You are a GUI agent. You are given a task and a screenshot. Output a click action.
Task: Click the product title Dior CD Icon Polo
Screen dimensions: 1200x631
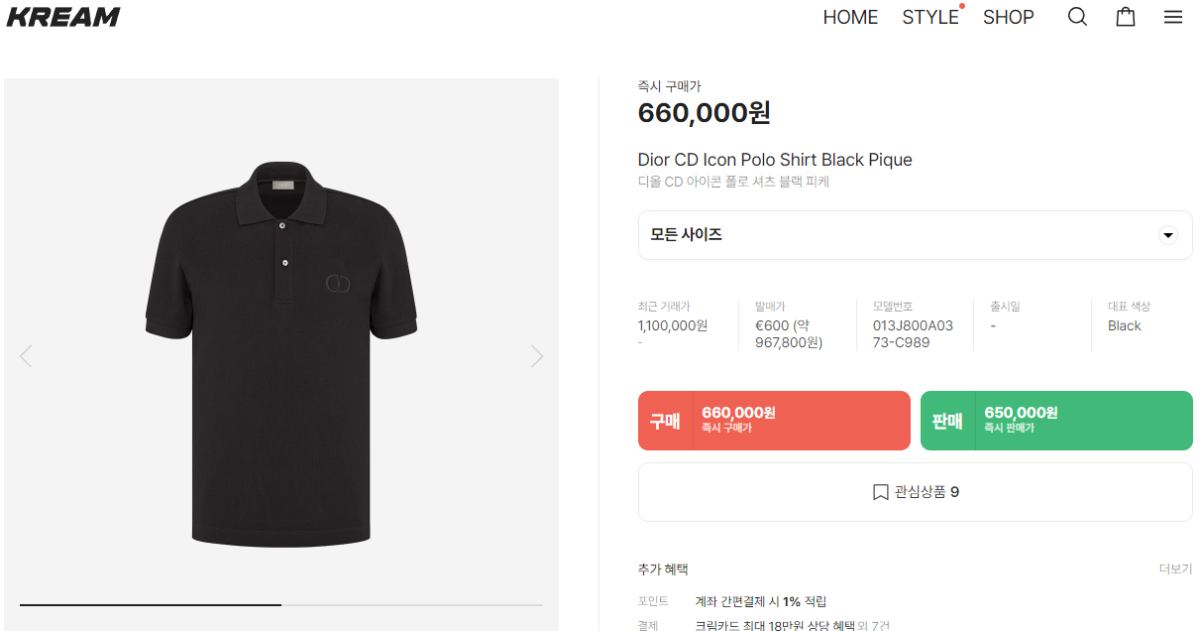[774, 160]
